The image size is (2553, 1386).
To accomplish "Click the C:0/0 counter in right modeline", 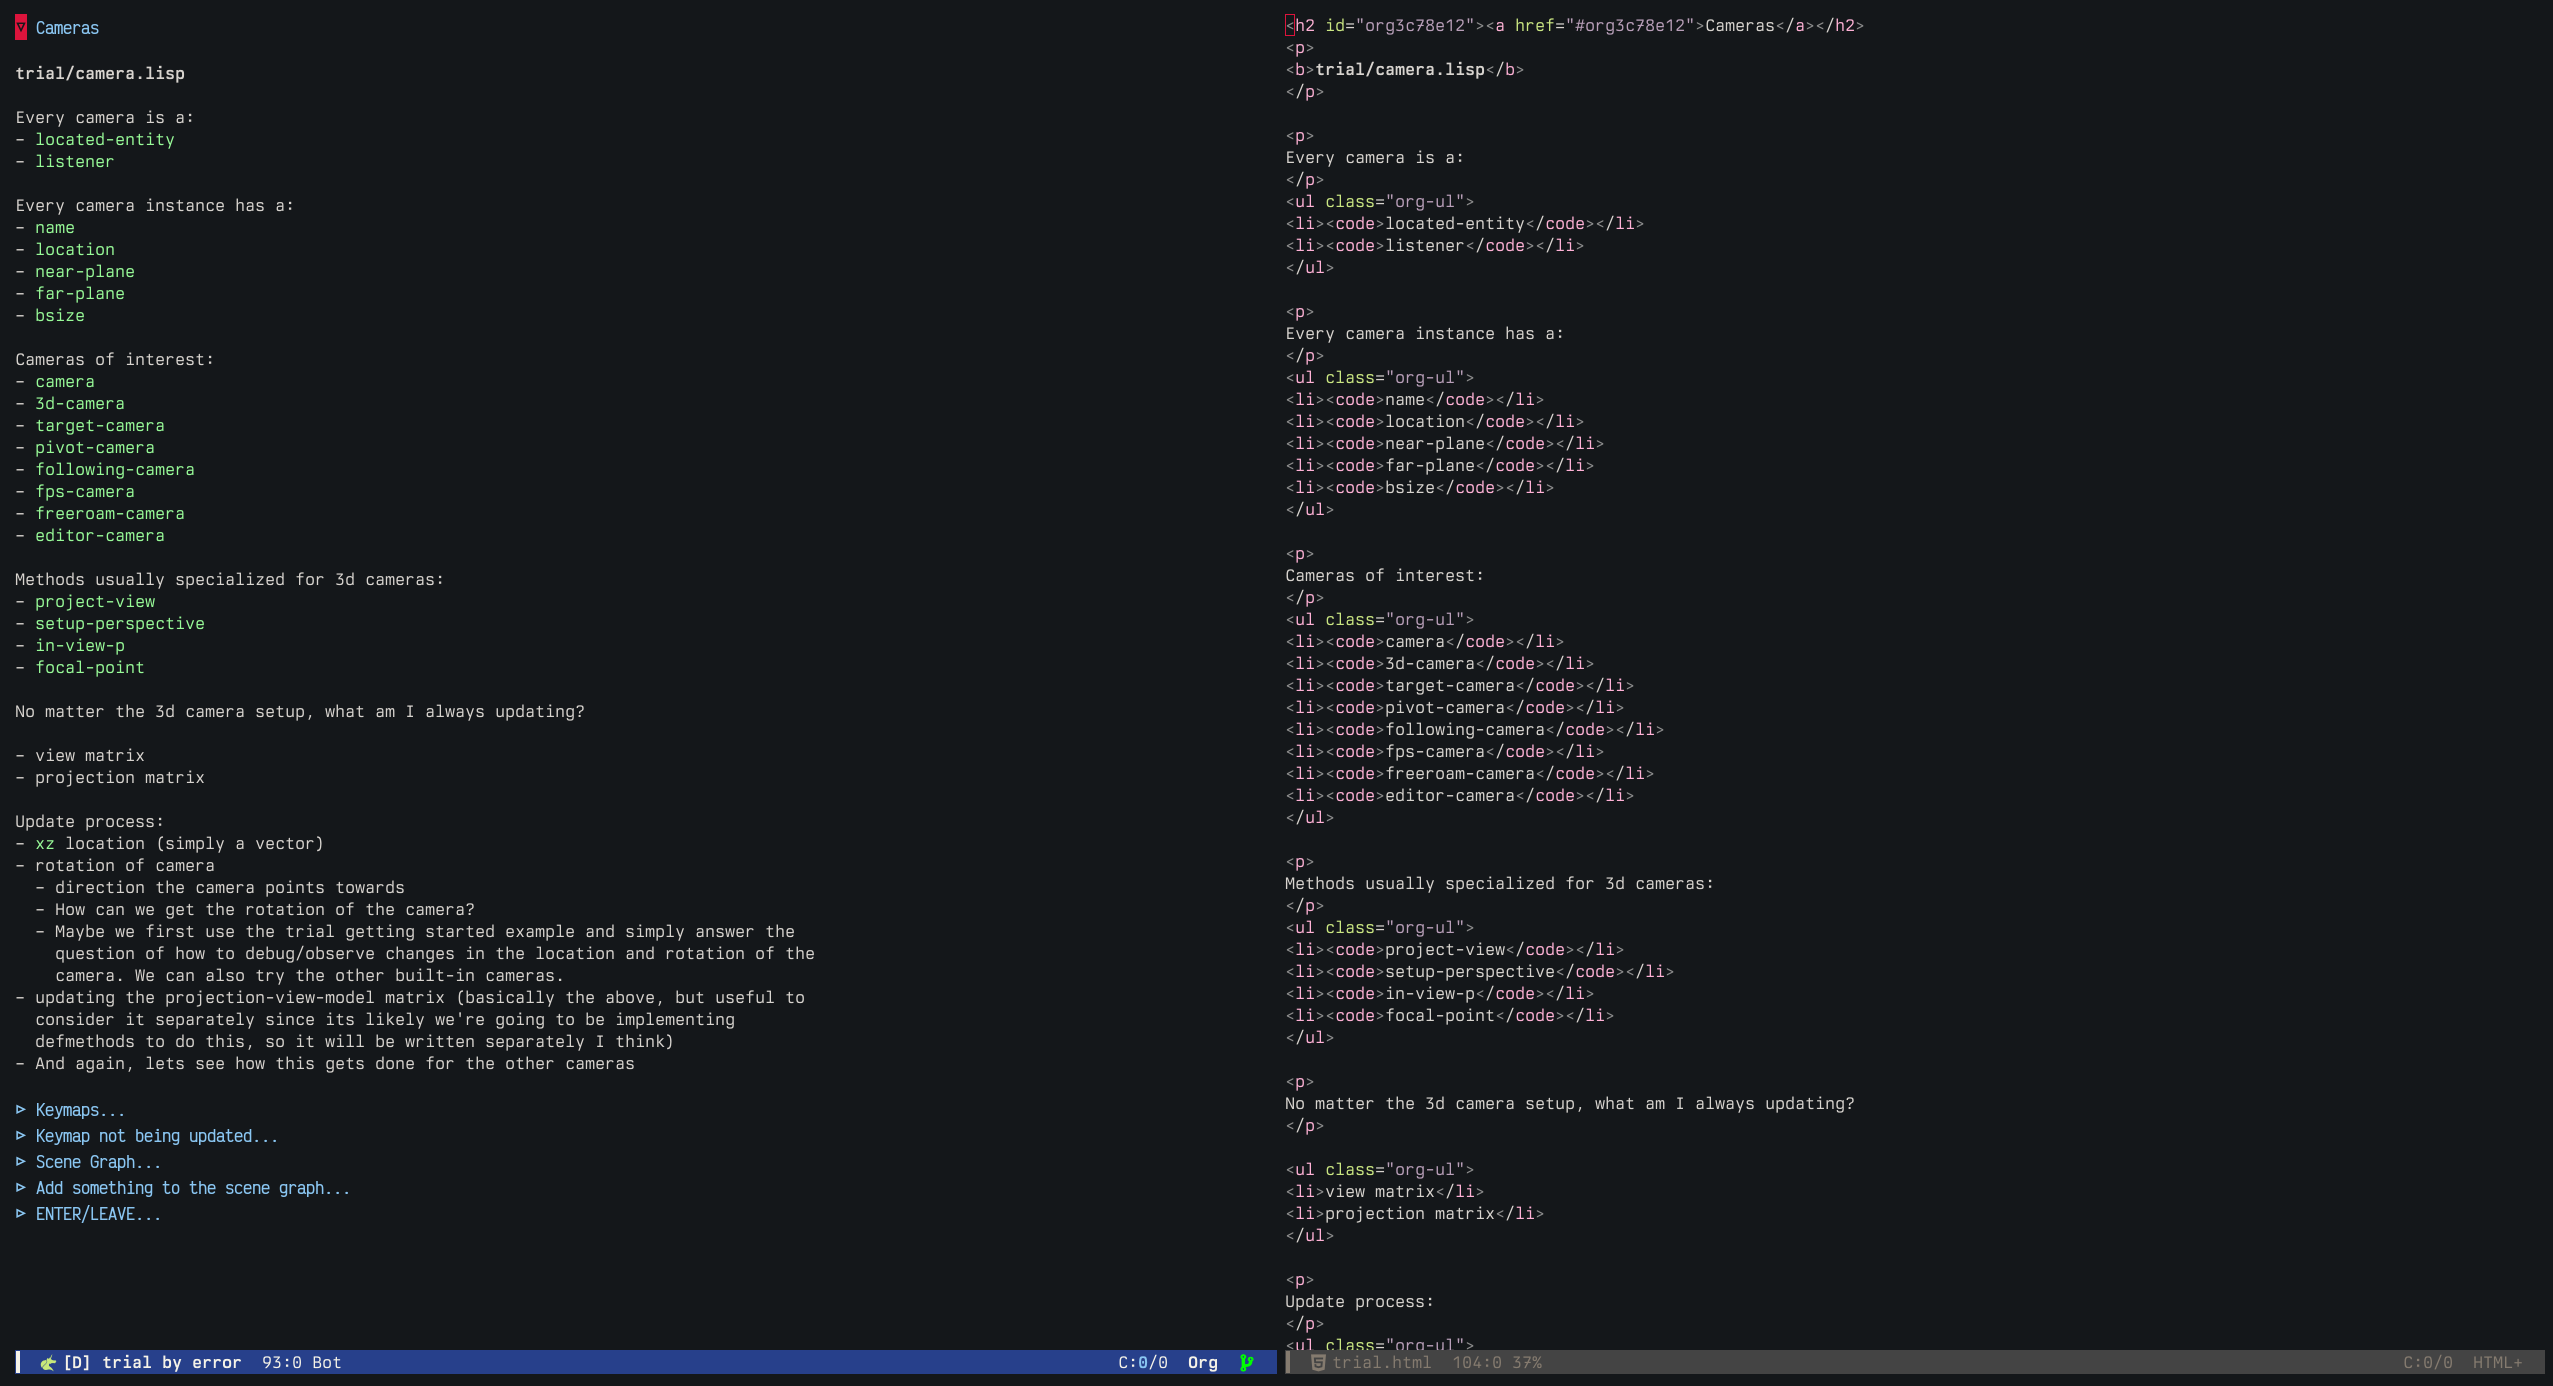I will click(x=2427, y=1362).
